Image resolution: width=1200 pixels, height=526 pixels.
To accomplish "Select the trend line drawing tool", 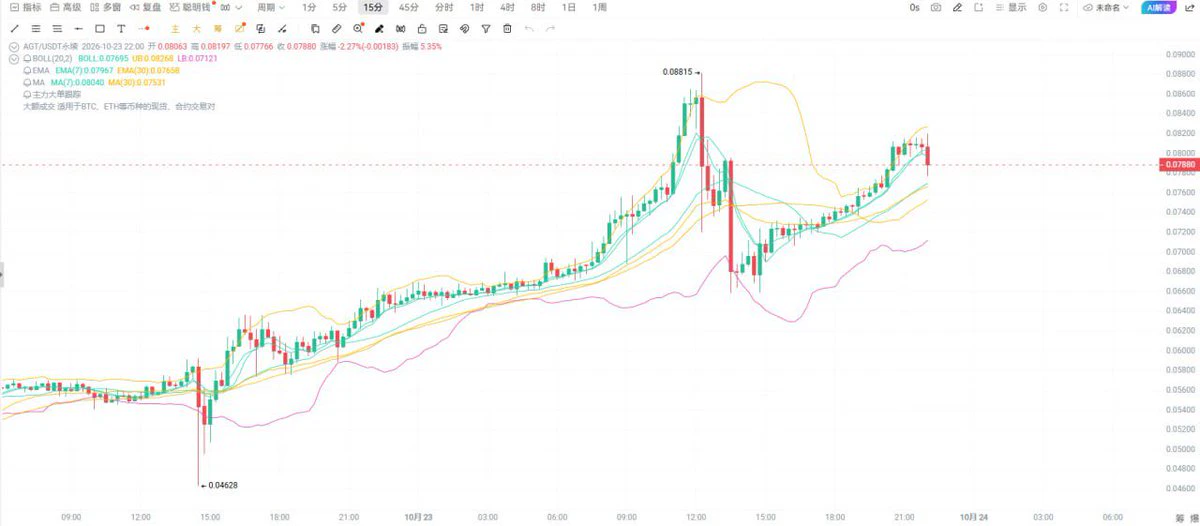I will pos(14,28).
